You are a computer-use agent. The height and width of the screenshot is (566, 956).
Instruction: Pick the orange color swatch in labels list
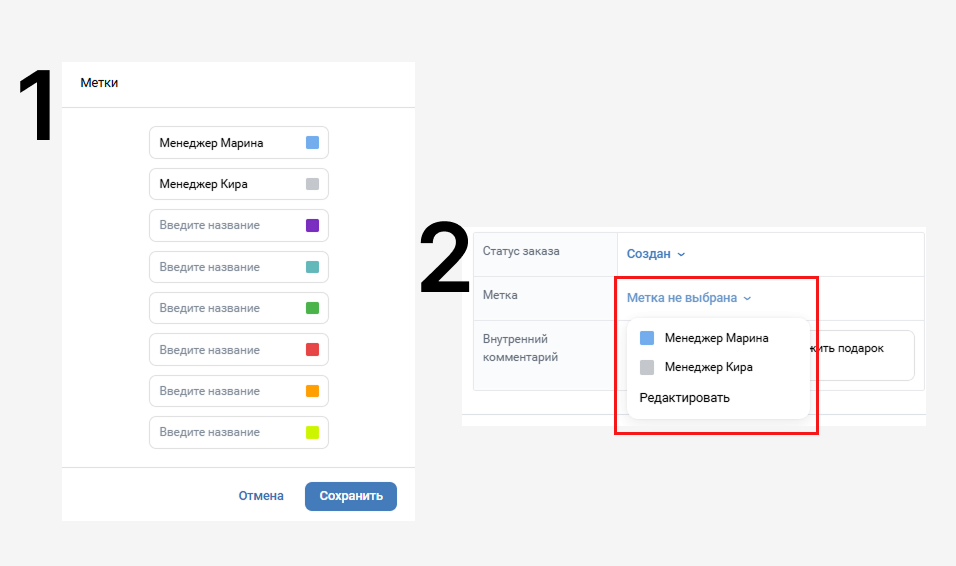(312, 391)
